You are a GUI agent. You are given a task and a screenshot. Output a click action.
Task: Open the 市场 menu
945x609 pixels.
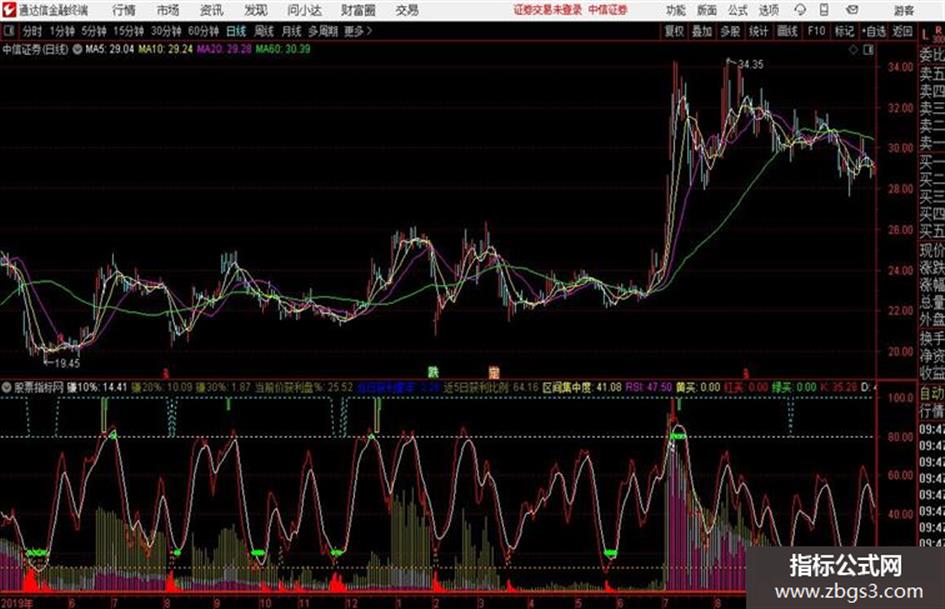coord(168,10)
